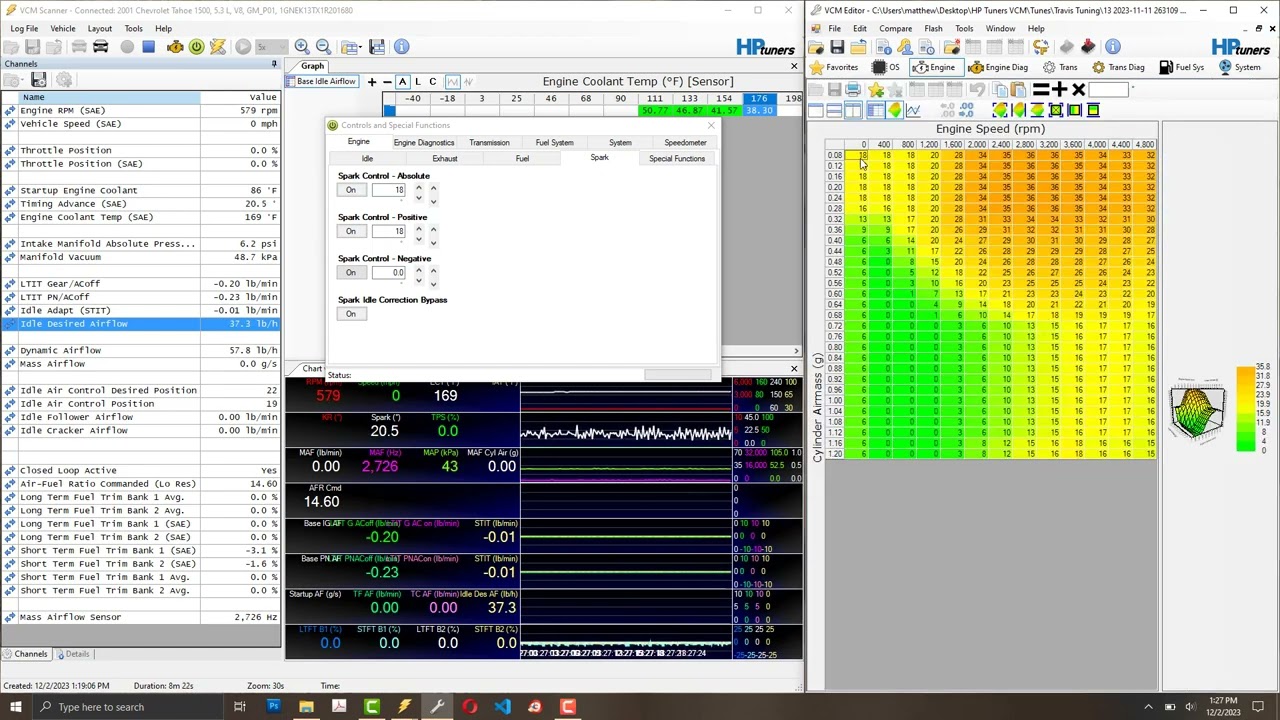
Task: Click the plus operator icon in editor
Action: pos(1060,90)
